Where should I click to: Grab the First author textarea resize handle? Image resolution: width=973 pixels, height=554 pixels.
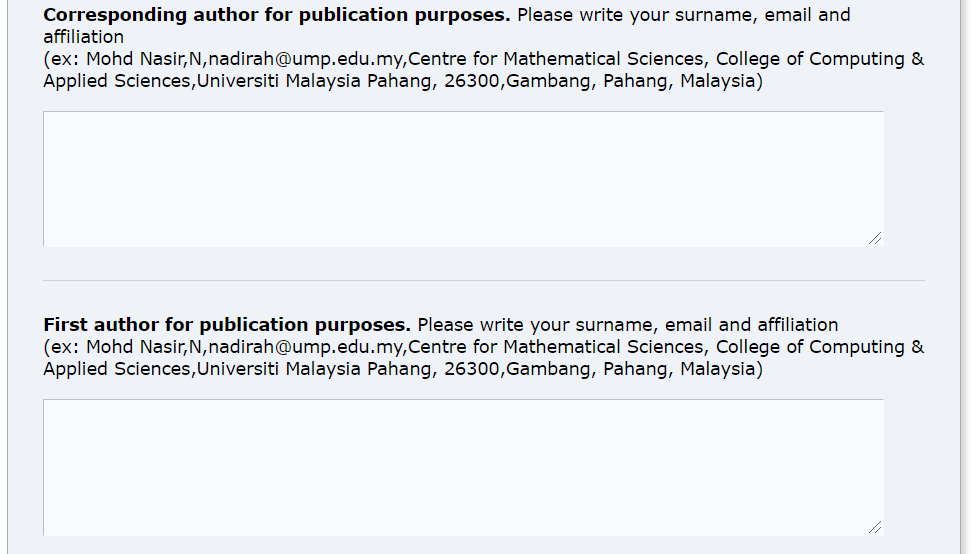coord(875,527)
